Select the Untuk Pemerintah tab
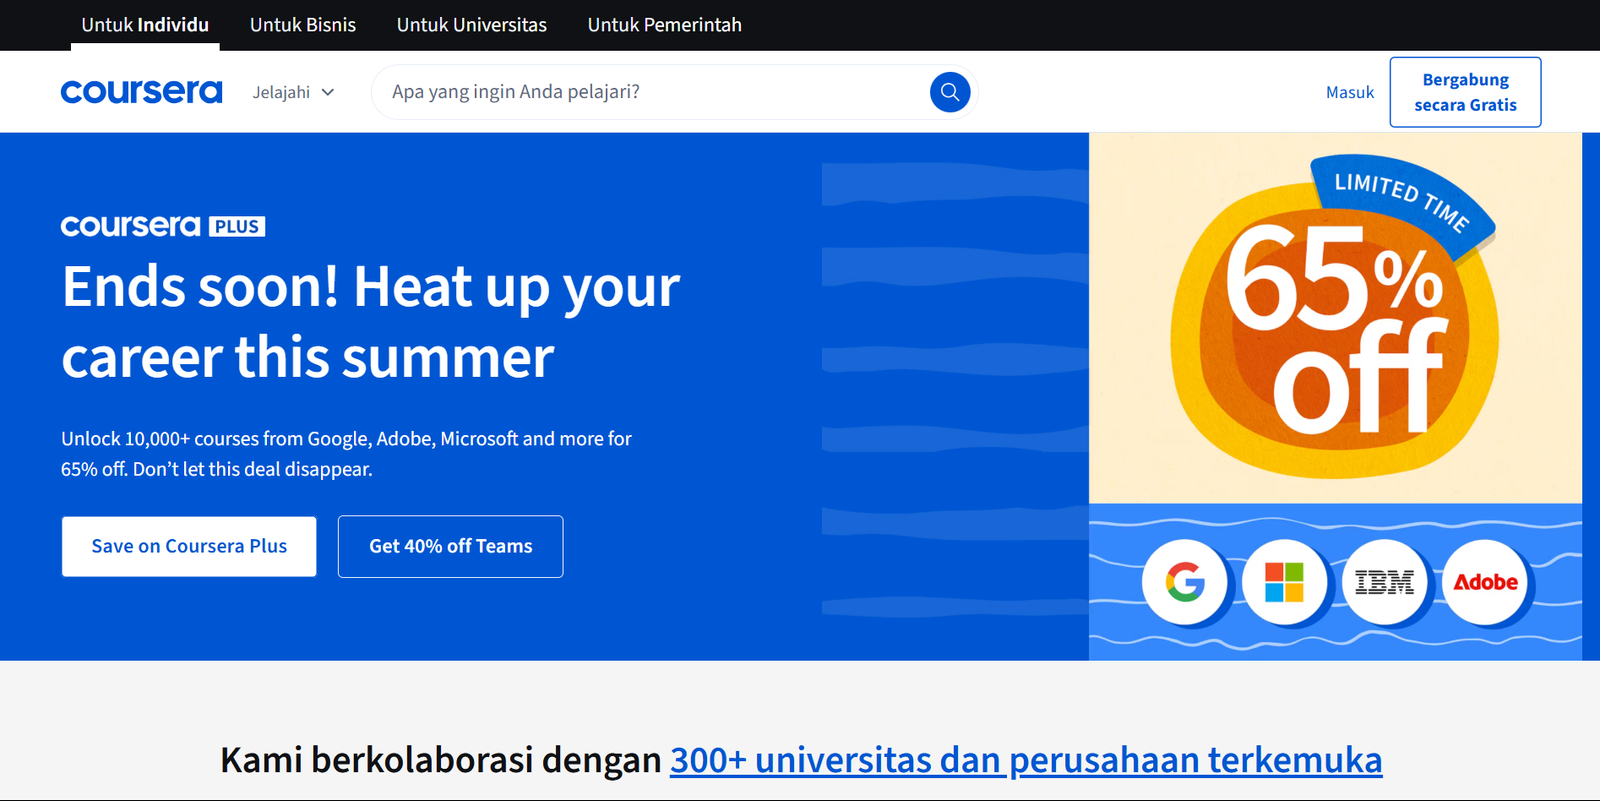The width and height of the screenshot is (1600, 801). click(x=665, y=25)
